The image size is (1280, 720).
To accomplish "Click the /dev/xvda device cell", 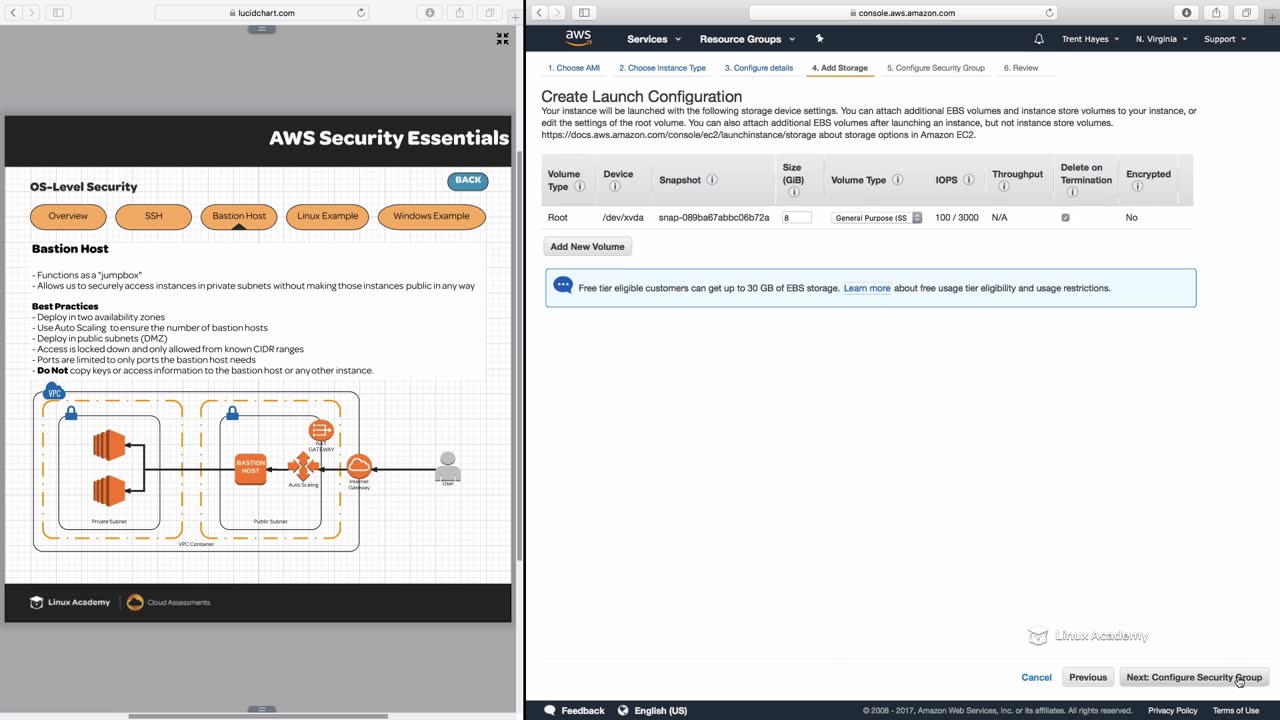I will [x=623, y=217].
